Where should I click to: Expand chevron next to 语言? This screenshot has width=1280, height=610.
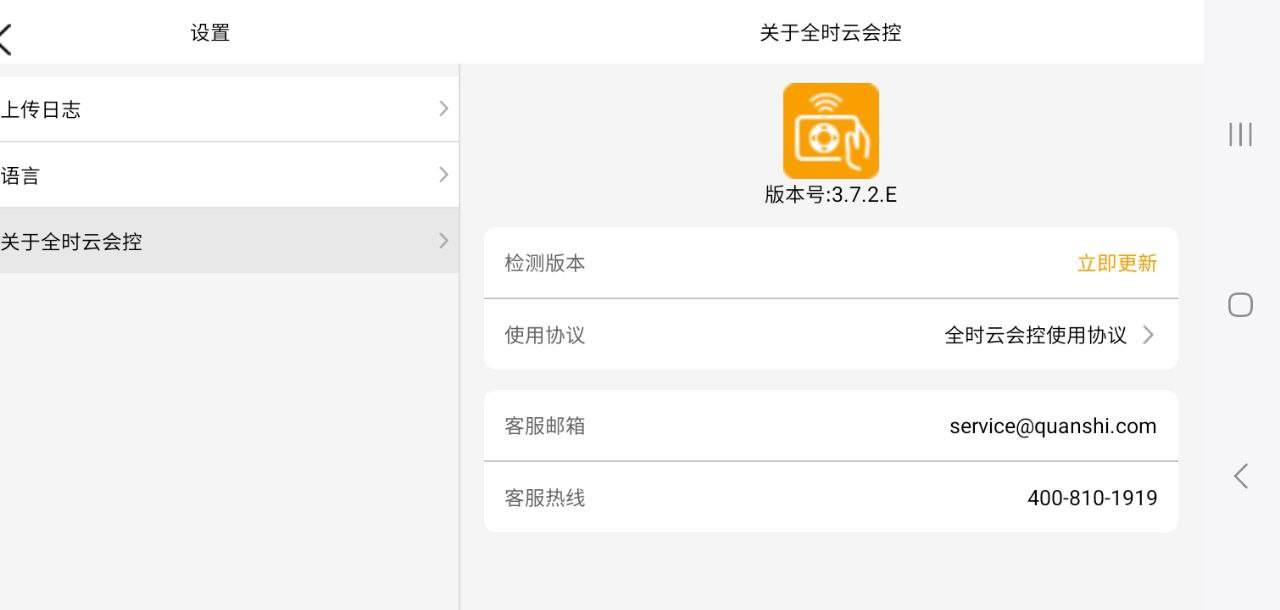[444, 175]
